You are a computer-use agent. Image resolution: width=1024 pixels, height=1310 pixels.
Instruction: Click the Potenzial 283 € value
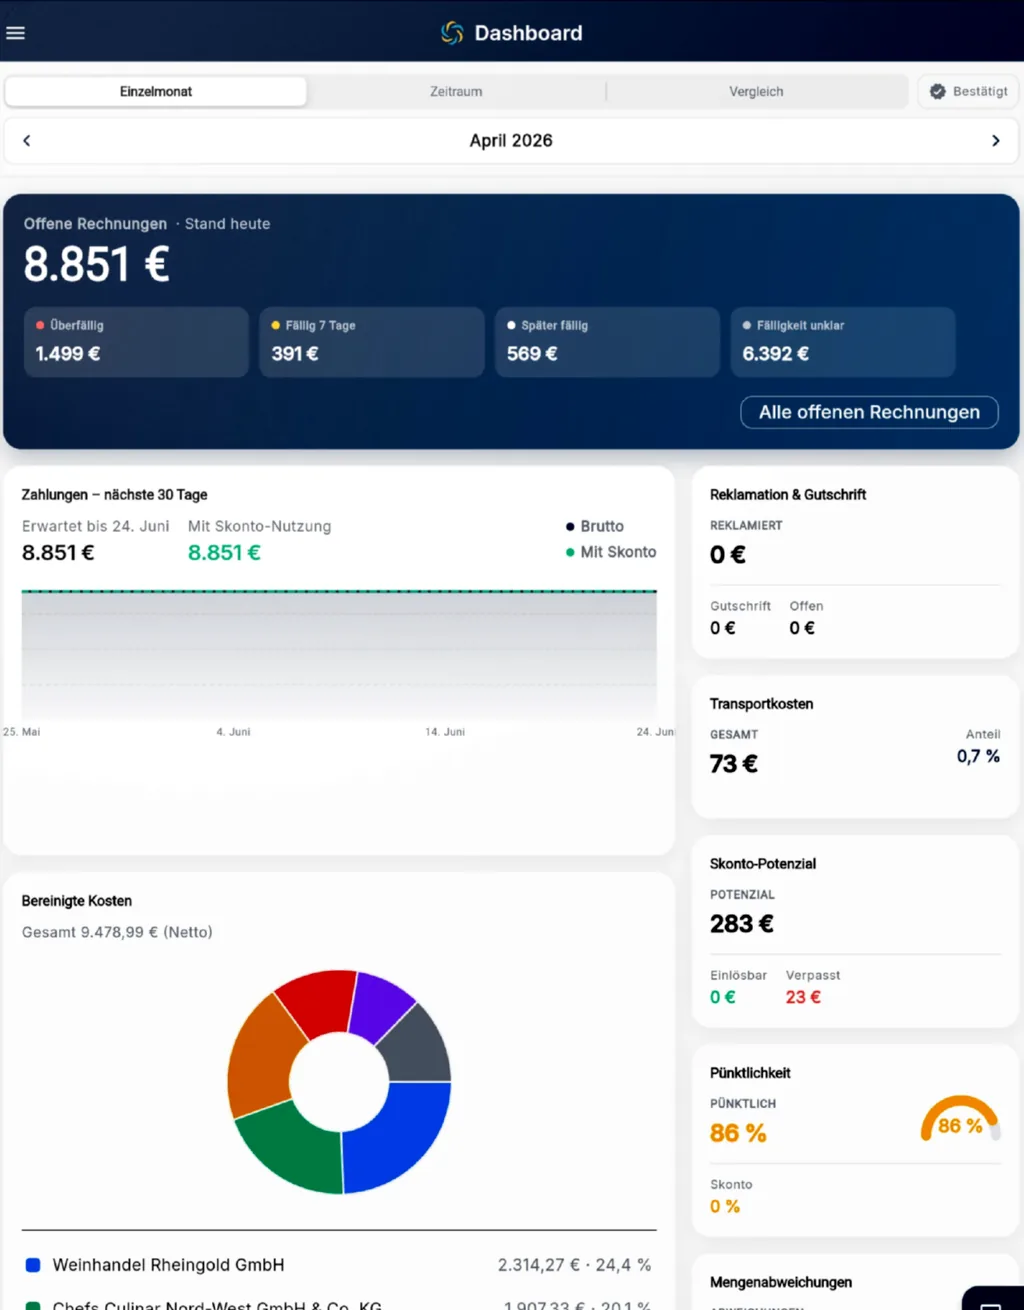[x=742, y=924]
